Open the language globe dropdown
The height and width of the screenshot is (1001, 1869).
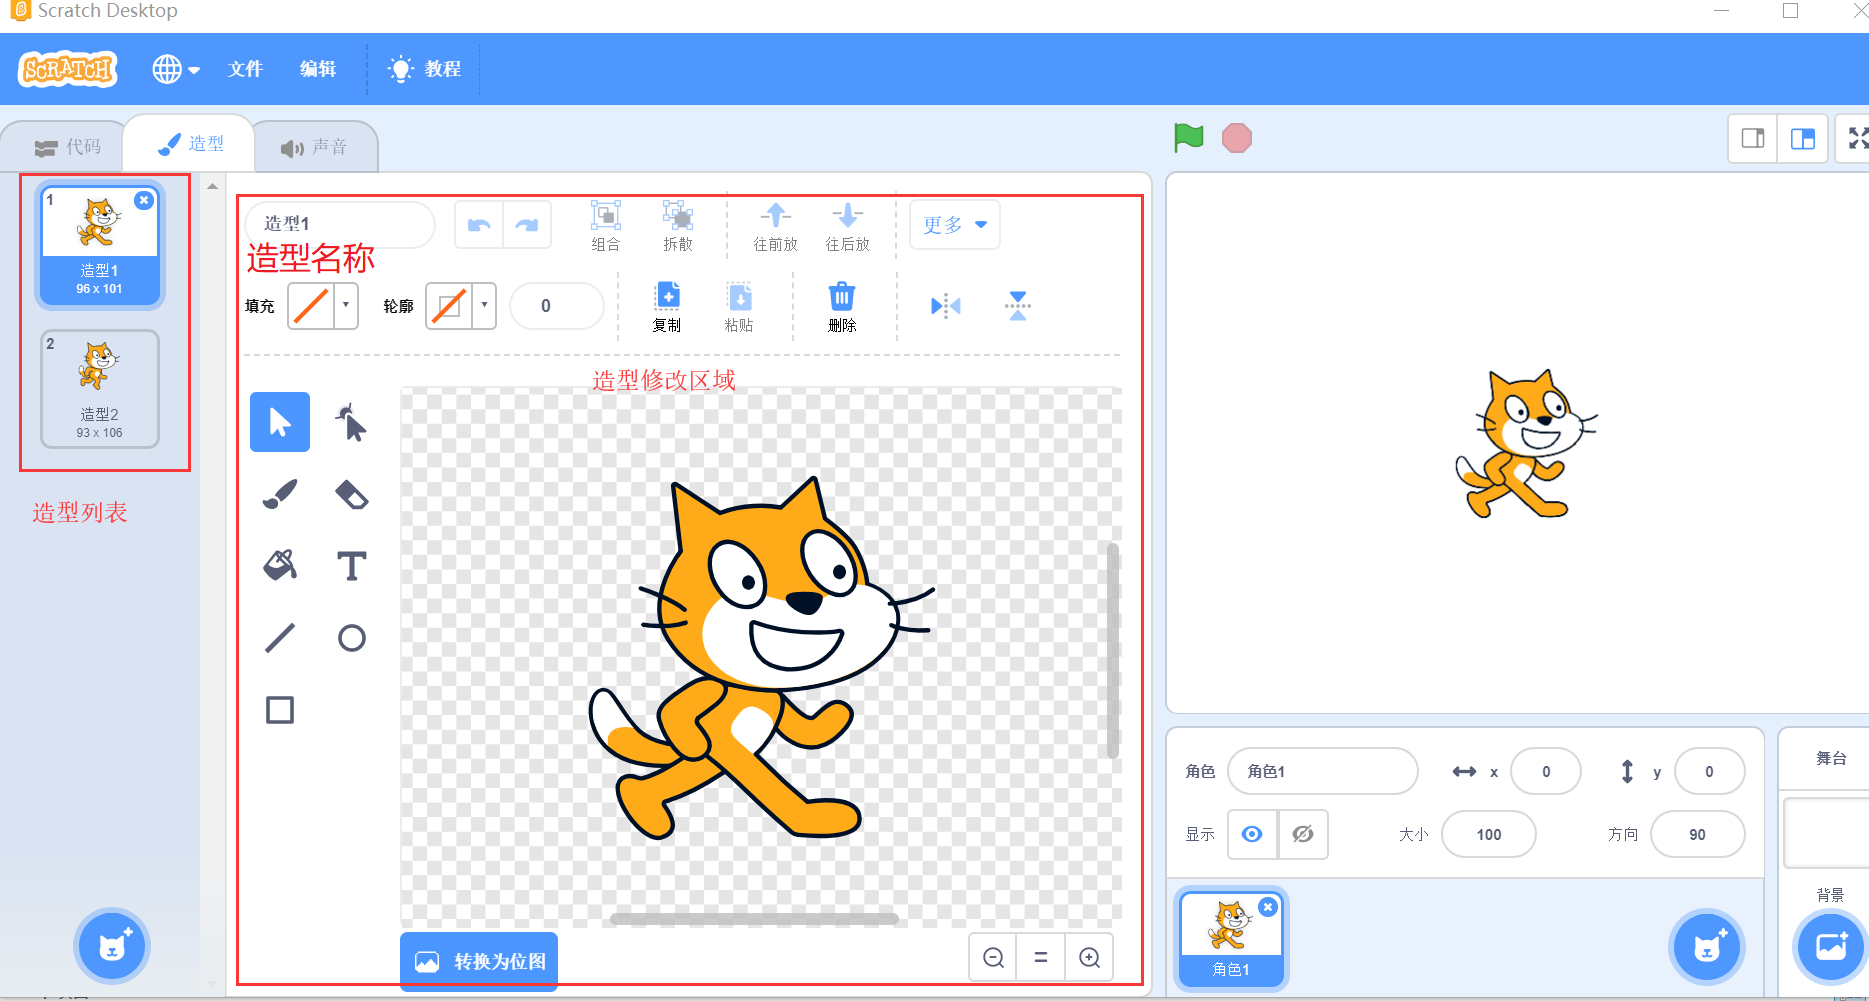[176, 69]
